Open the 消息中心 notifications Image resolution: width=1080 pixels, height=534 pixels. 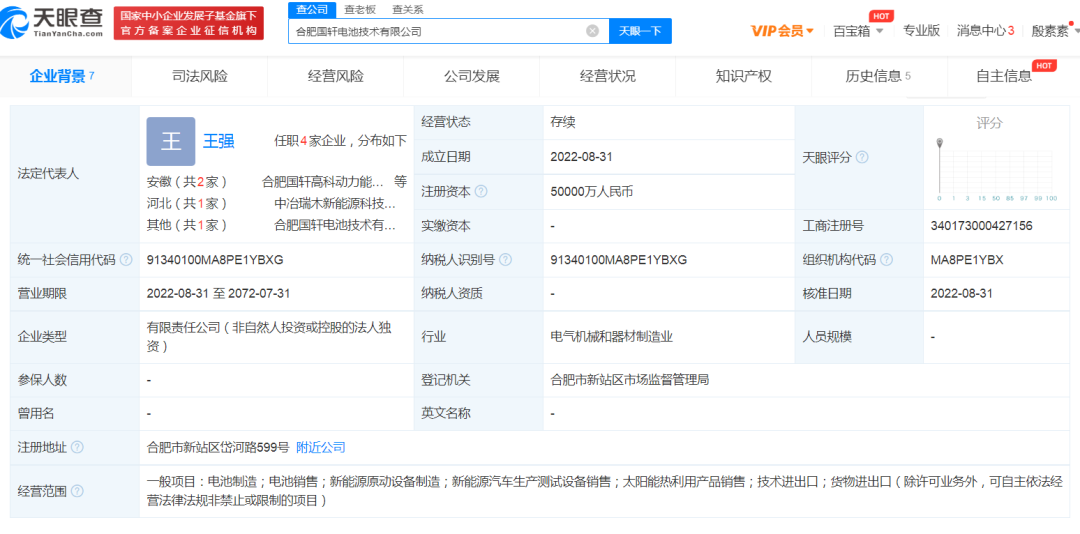(985, 30)
